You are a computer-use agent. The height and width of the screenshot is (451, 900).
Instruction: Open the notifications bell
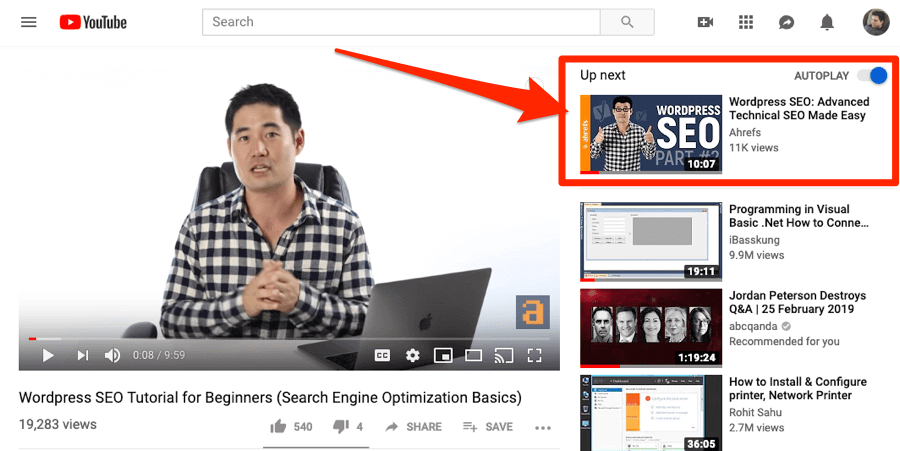click(x=827, y=22)
